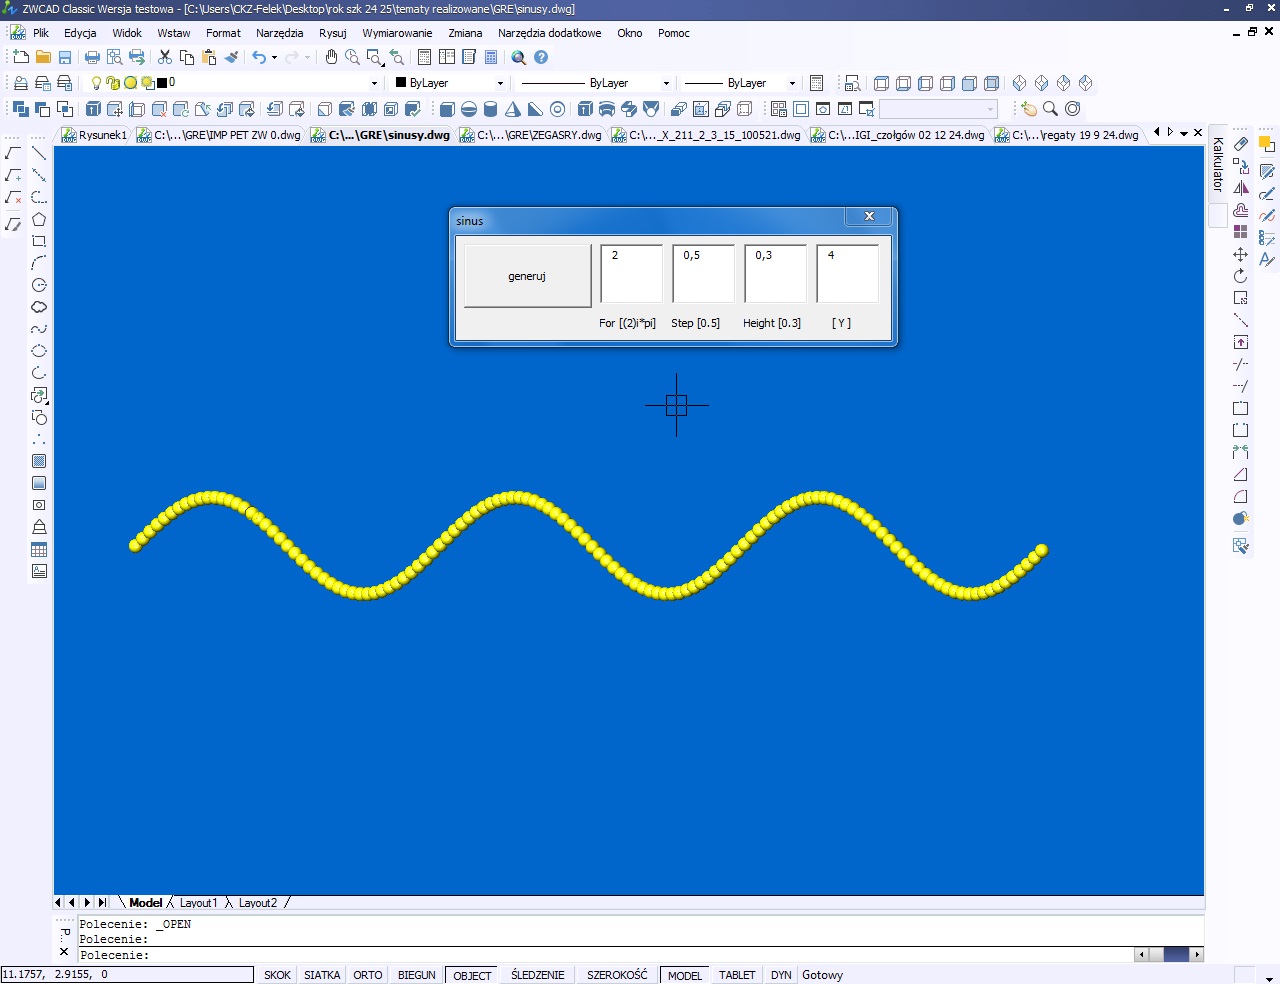Click the Revision Cloud tool
The image size is (1280, 984).
pyautogui.click(x=39, y=307)
